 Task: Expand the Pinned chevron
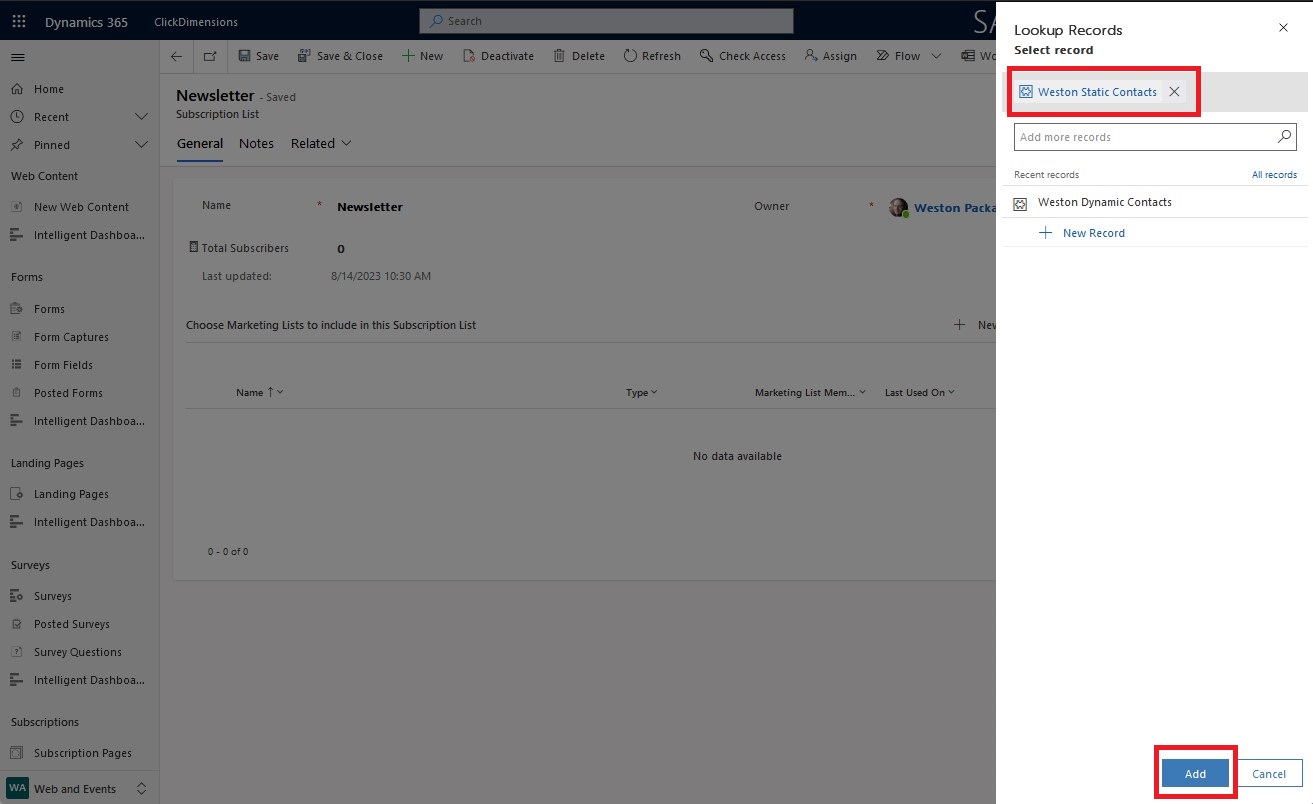click(141, 145)
